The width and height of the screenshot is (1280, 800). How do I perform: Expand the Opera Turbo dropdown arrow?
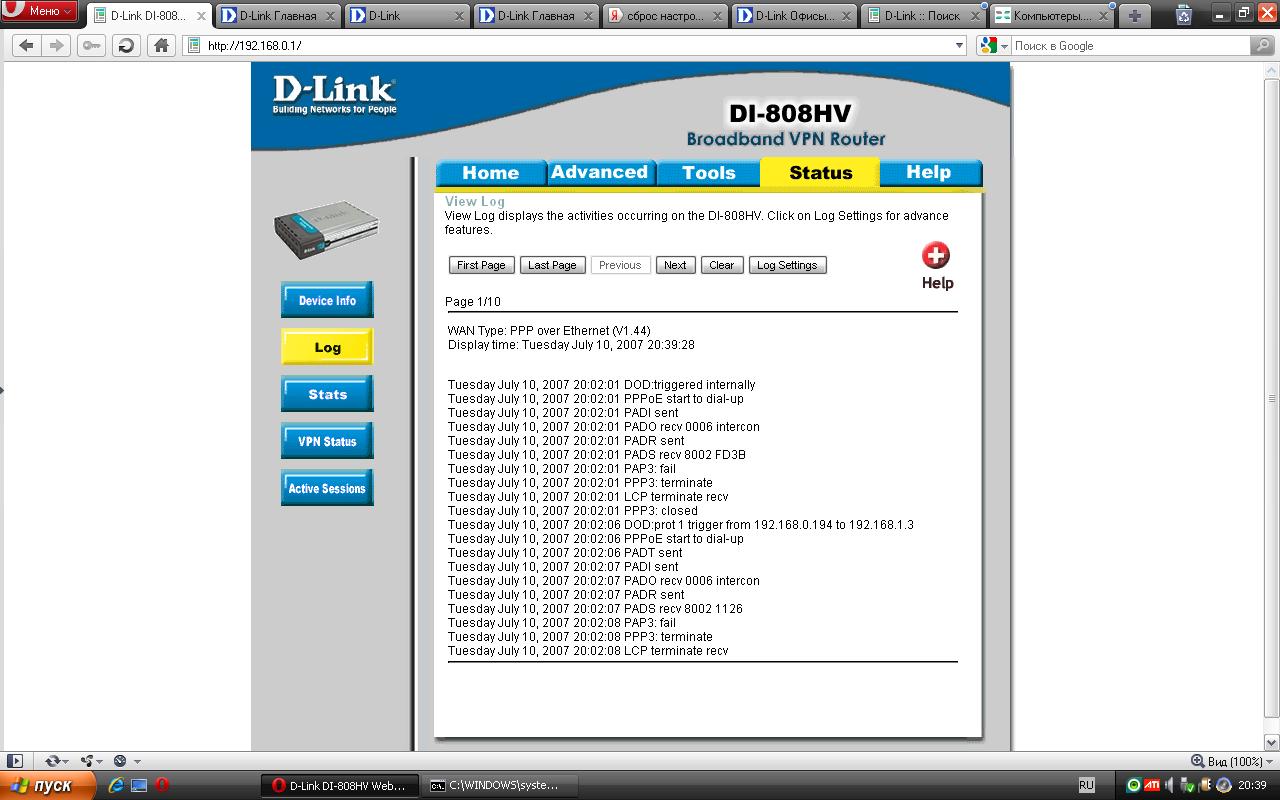pos(136,762)
